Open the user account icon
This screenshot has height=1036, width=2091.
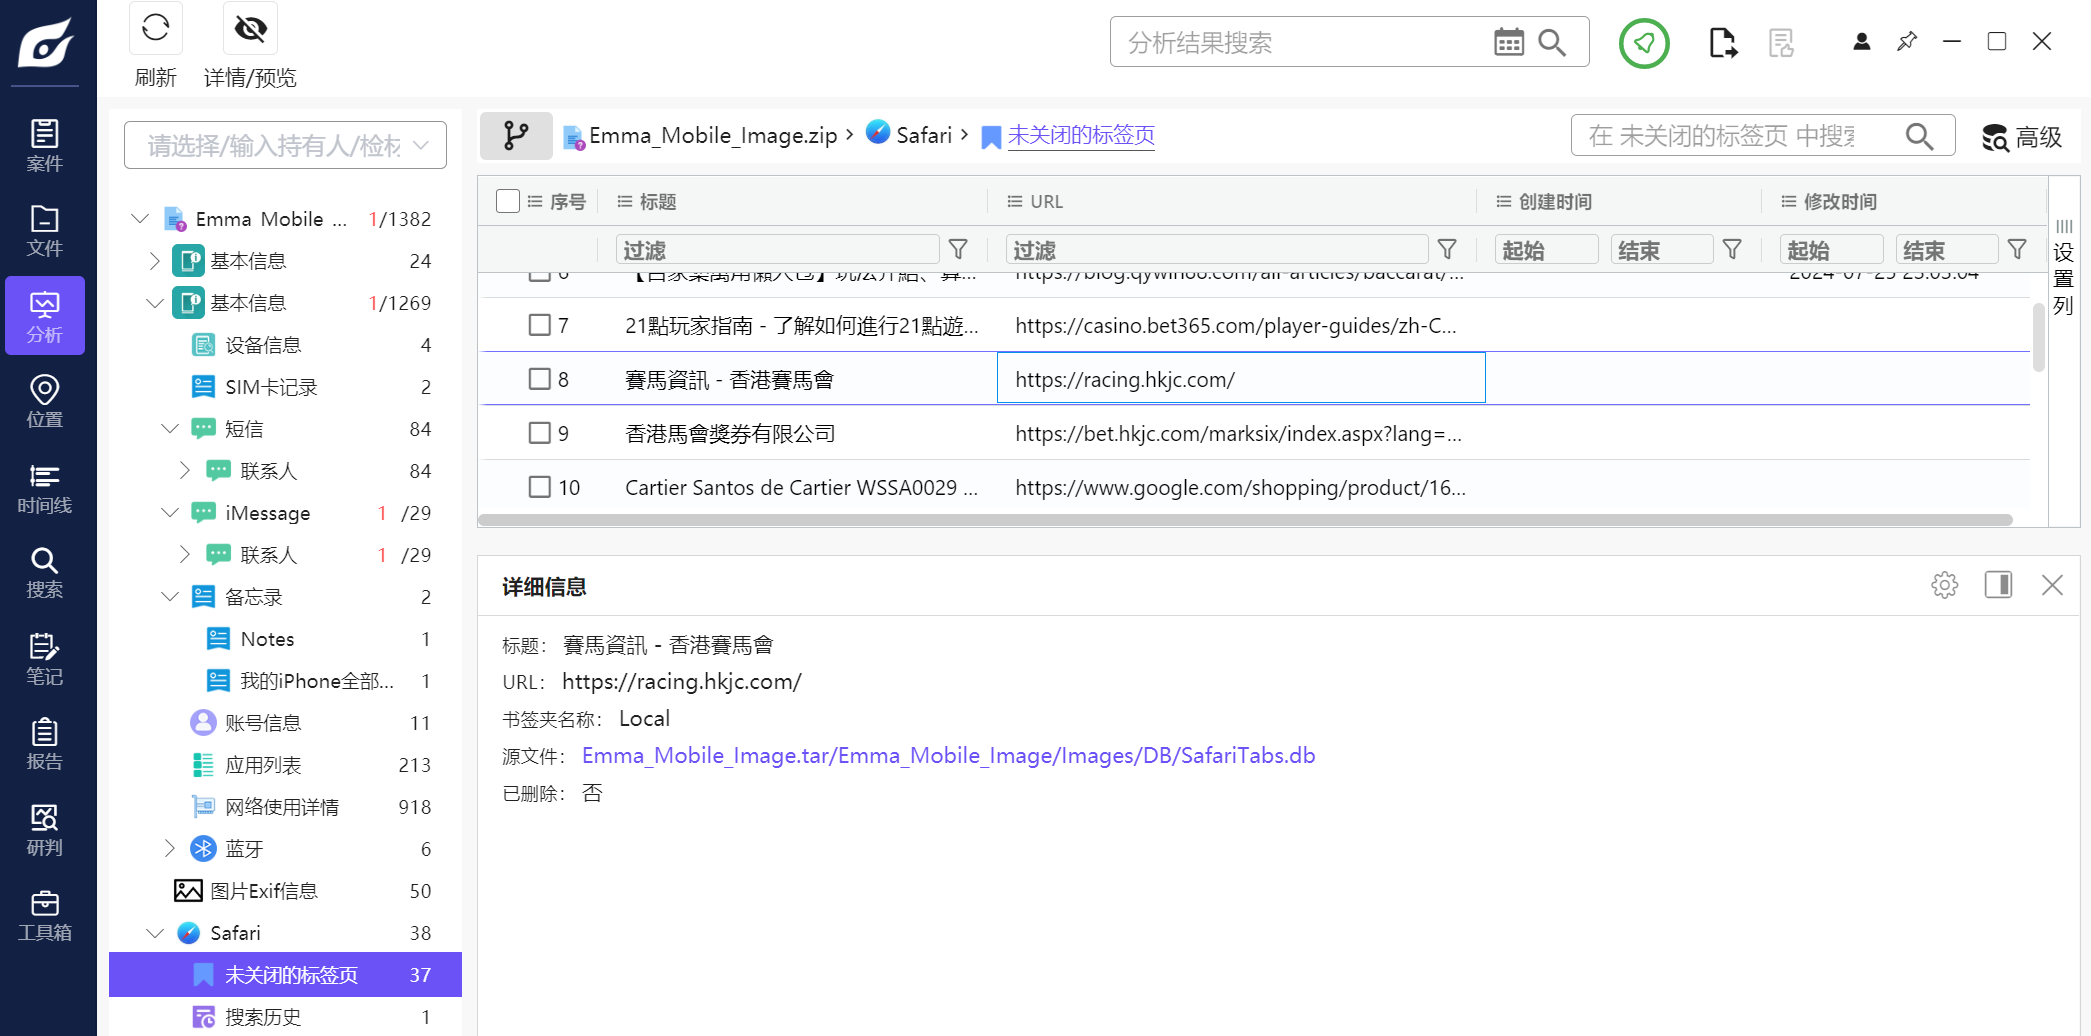[1861, 42]
